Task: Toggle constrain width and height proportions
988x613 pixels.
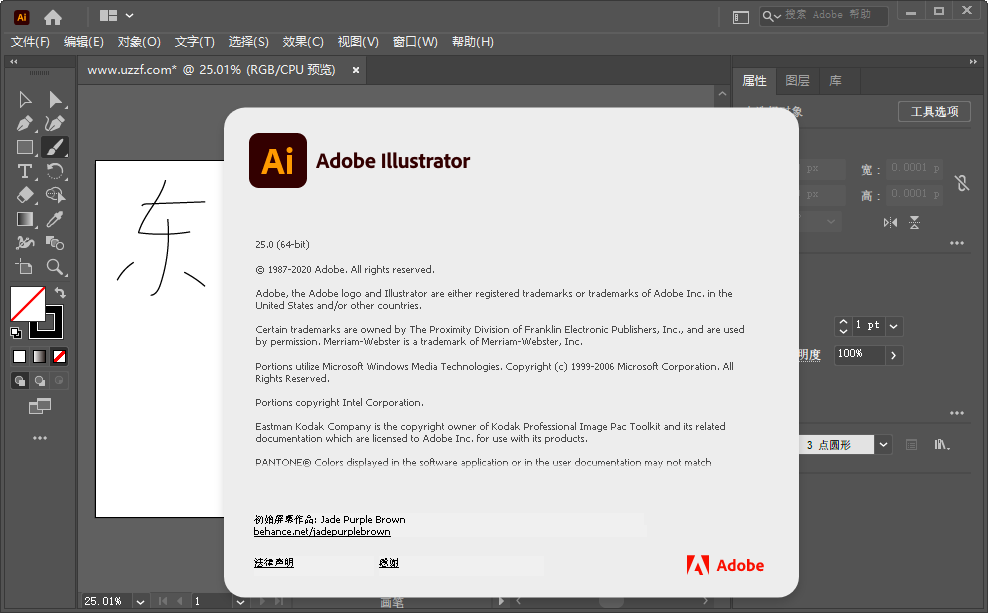Action: click(962, 183)
